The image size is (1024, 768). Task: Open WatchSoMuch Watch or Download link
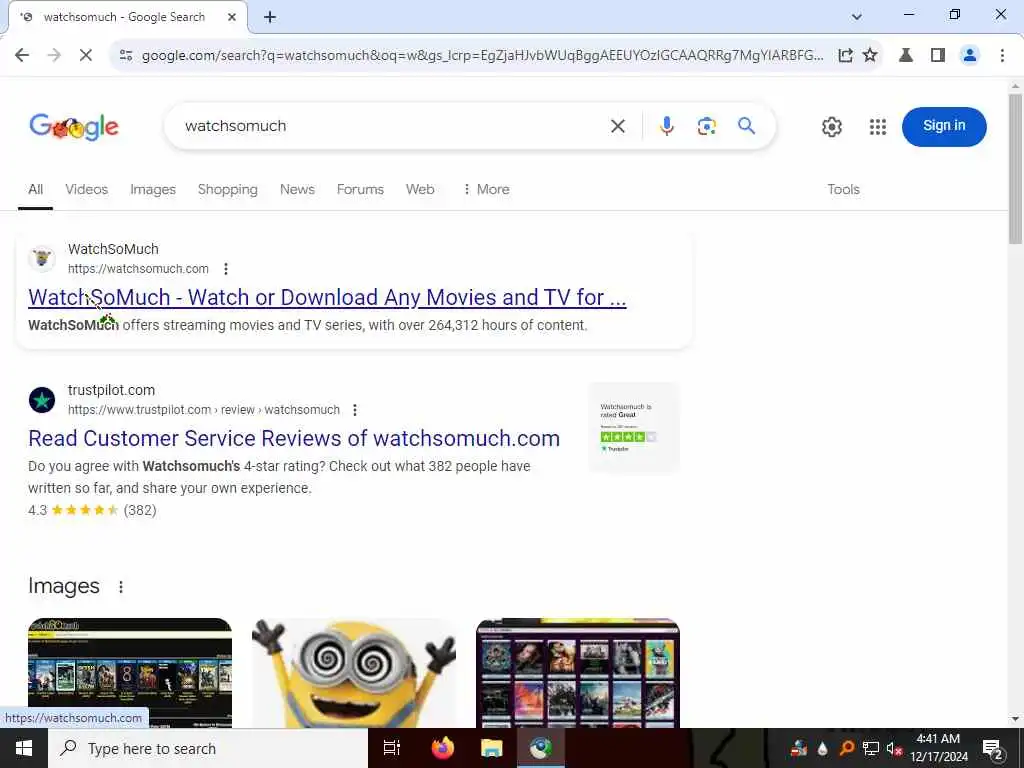(327, 297)
